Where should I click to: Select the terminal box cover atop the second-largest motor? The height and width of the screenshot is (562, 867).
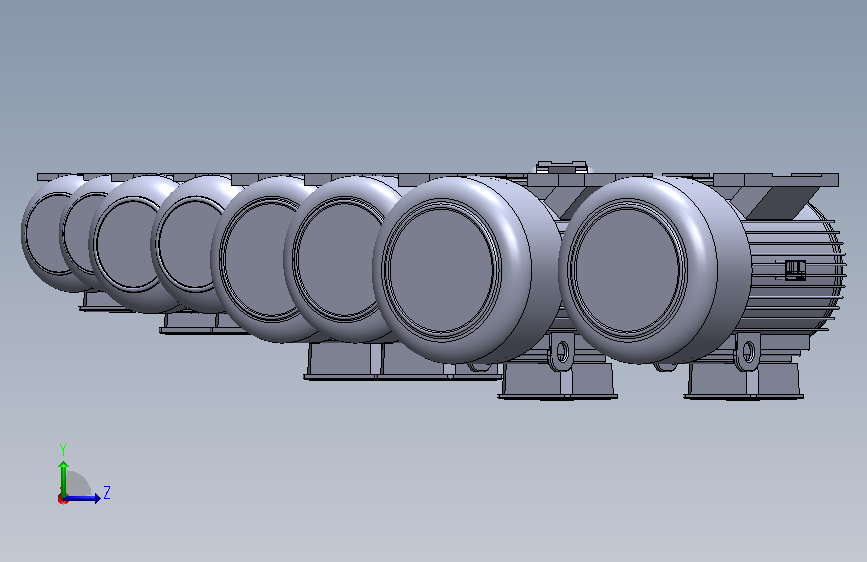point(562,165)
